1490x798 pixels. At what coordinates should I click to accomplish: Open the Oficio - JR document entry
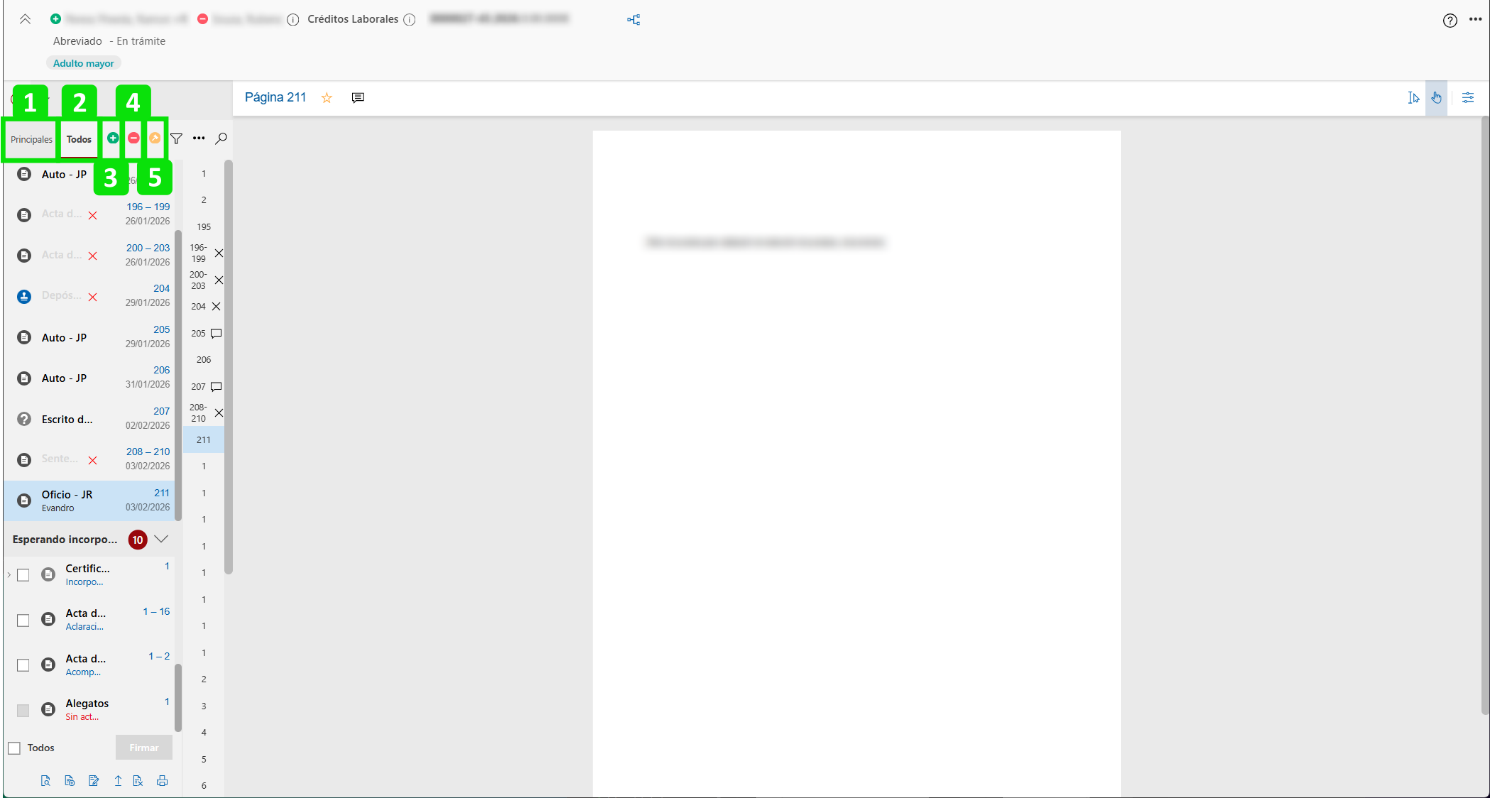(x=90, y=500)
